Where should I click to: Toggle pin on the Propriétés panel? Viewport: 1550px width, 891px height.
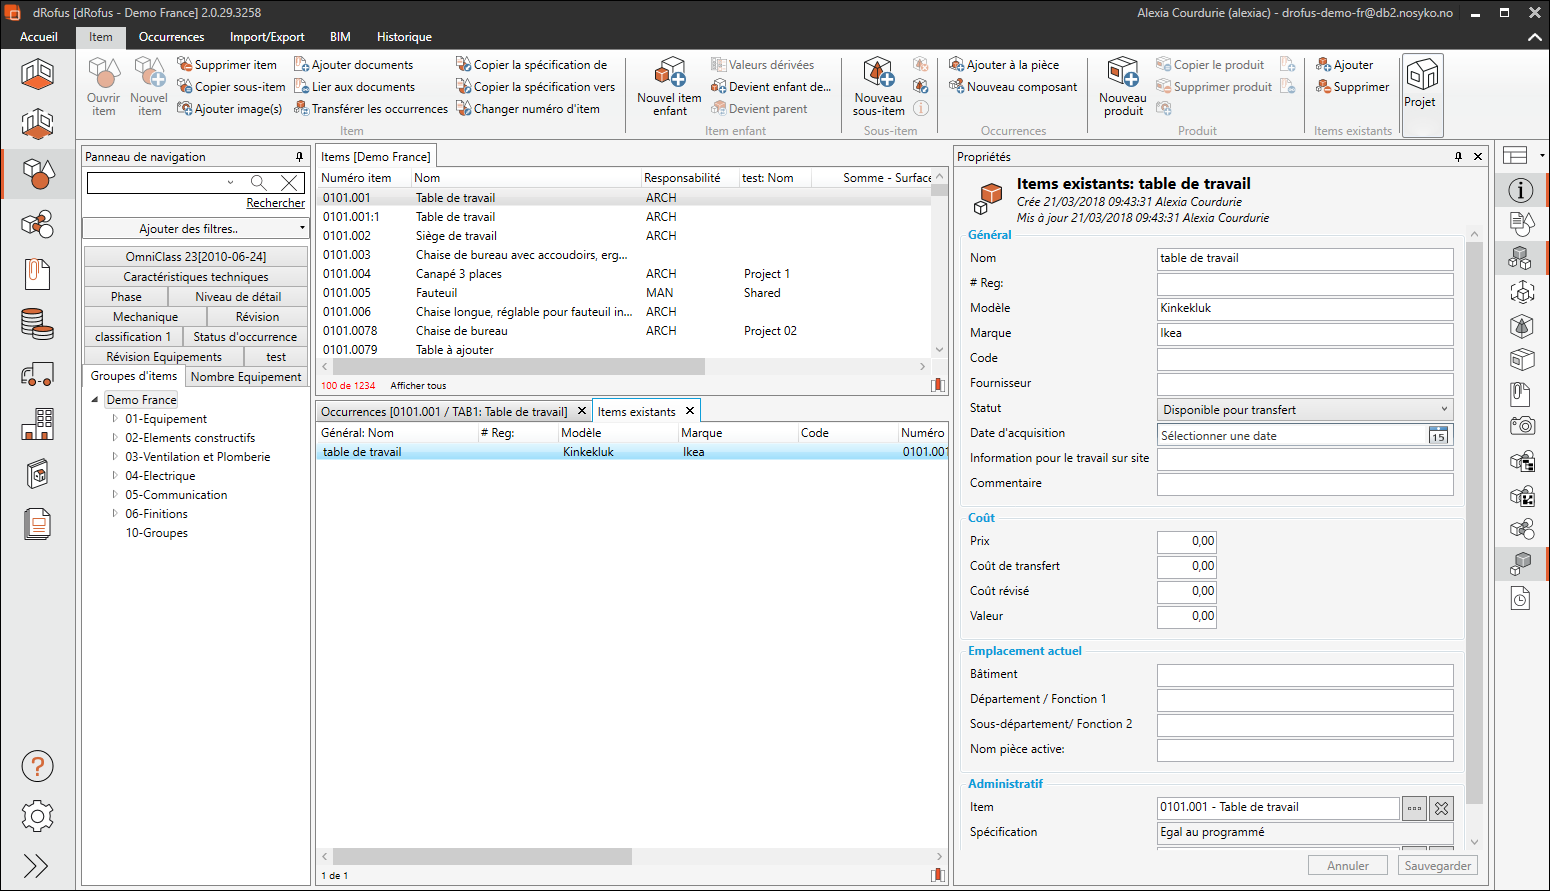click(1458, 157)
